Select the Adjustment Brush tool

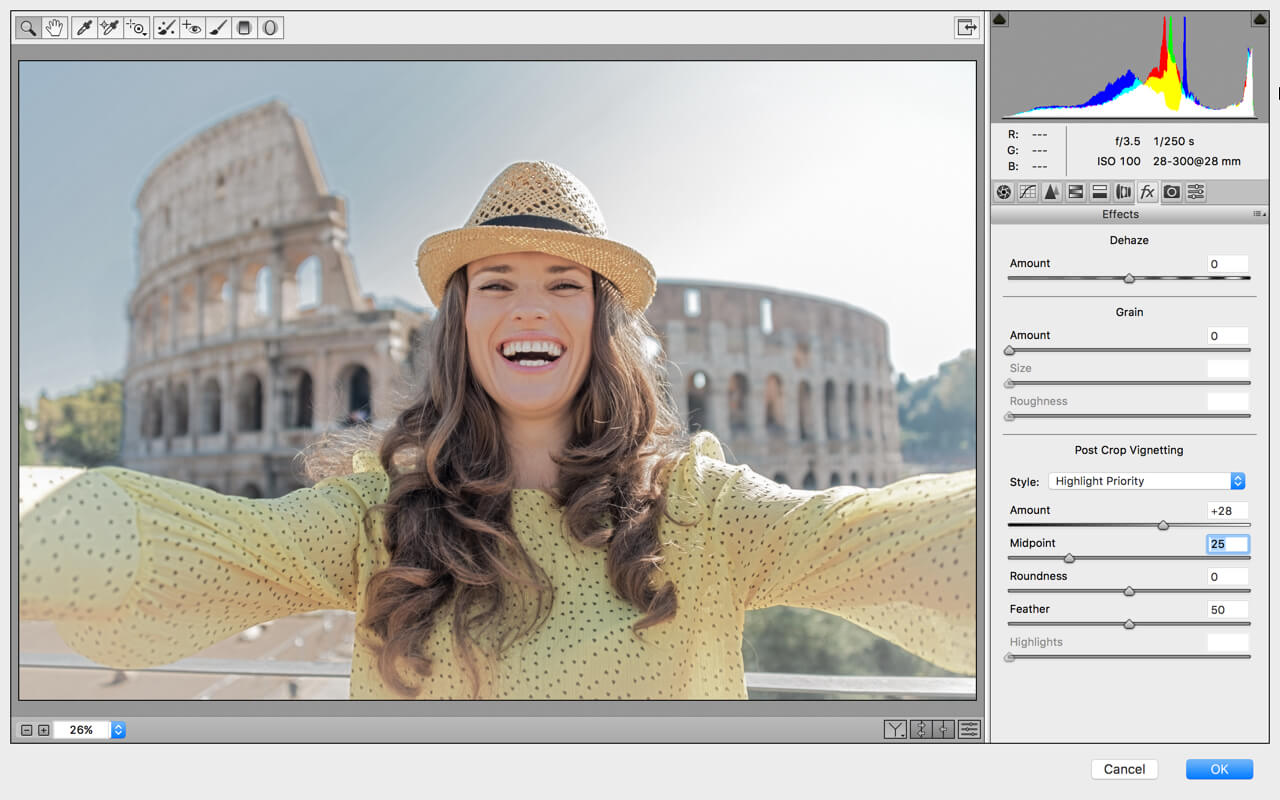tap(218, 28)
